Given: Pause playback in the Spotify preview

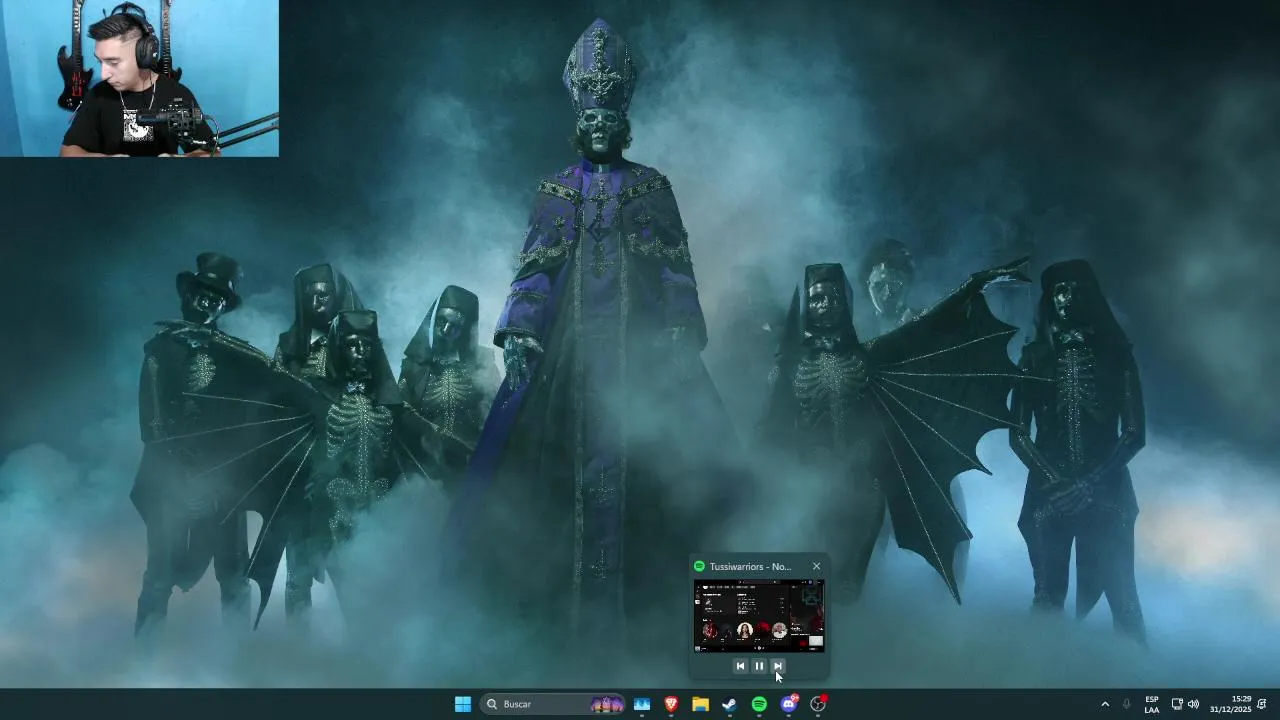Looking at the screenshot, I should tap(759, 666).
